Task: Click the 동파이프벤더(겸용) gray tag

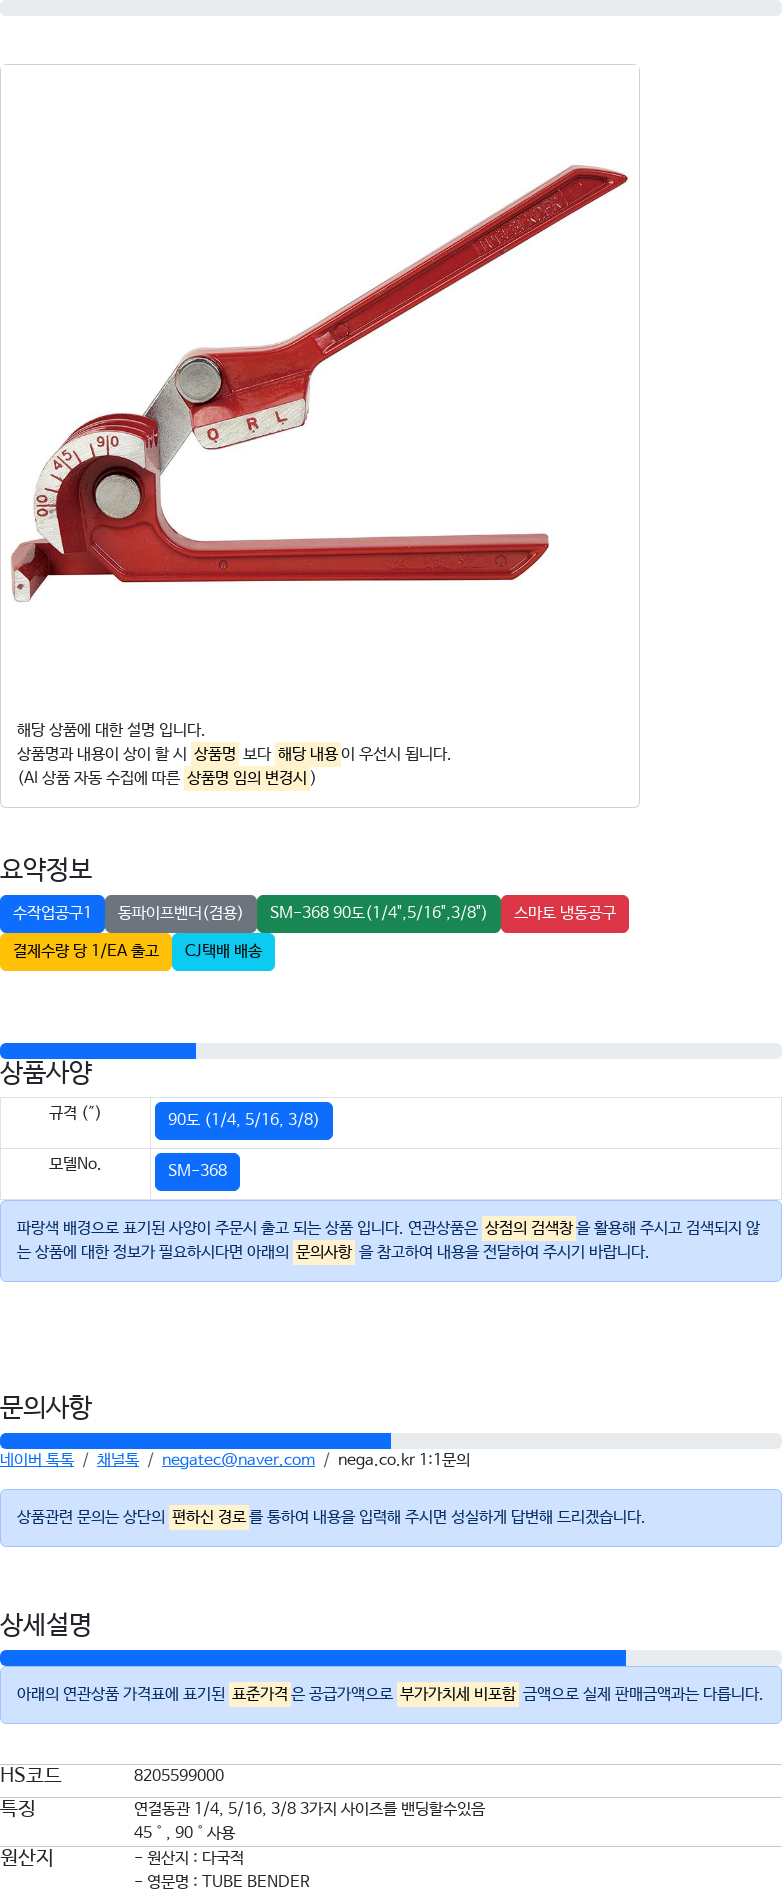Action: 181,913
